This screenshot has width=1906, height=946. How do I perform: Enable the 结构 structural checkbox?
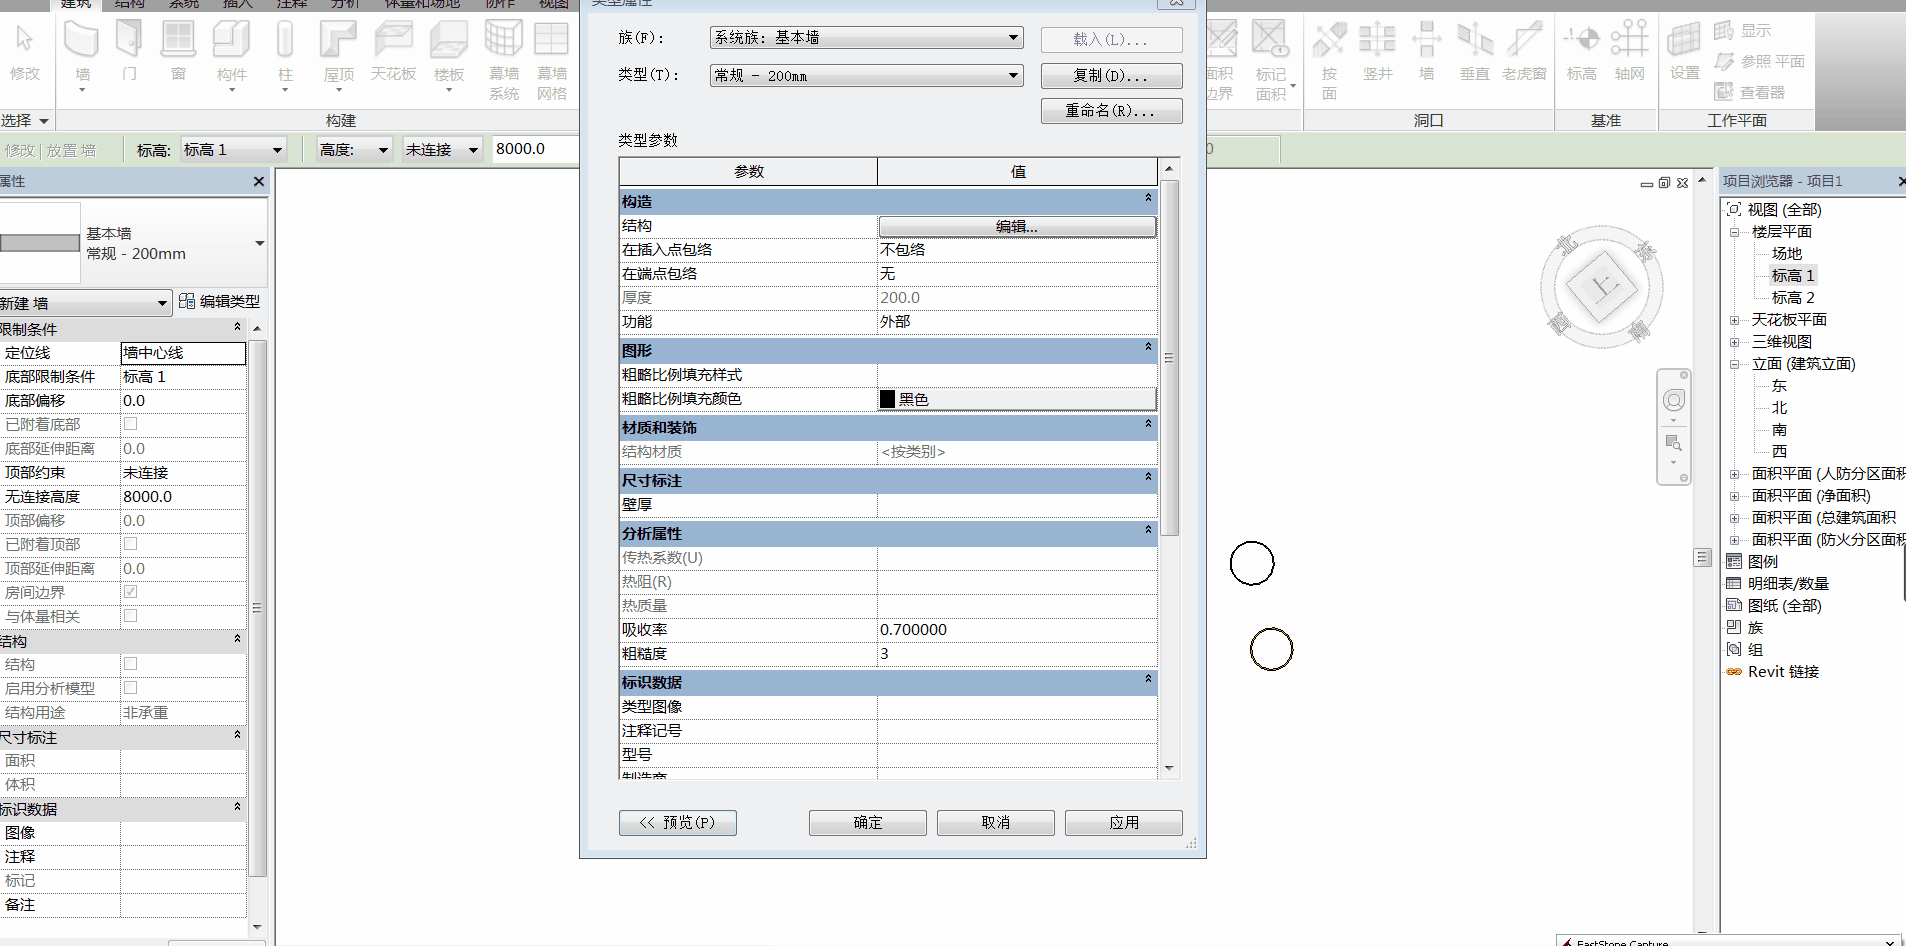coord(130,664)
